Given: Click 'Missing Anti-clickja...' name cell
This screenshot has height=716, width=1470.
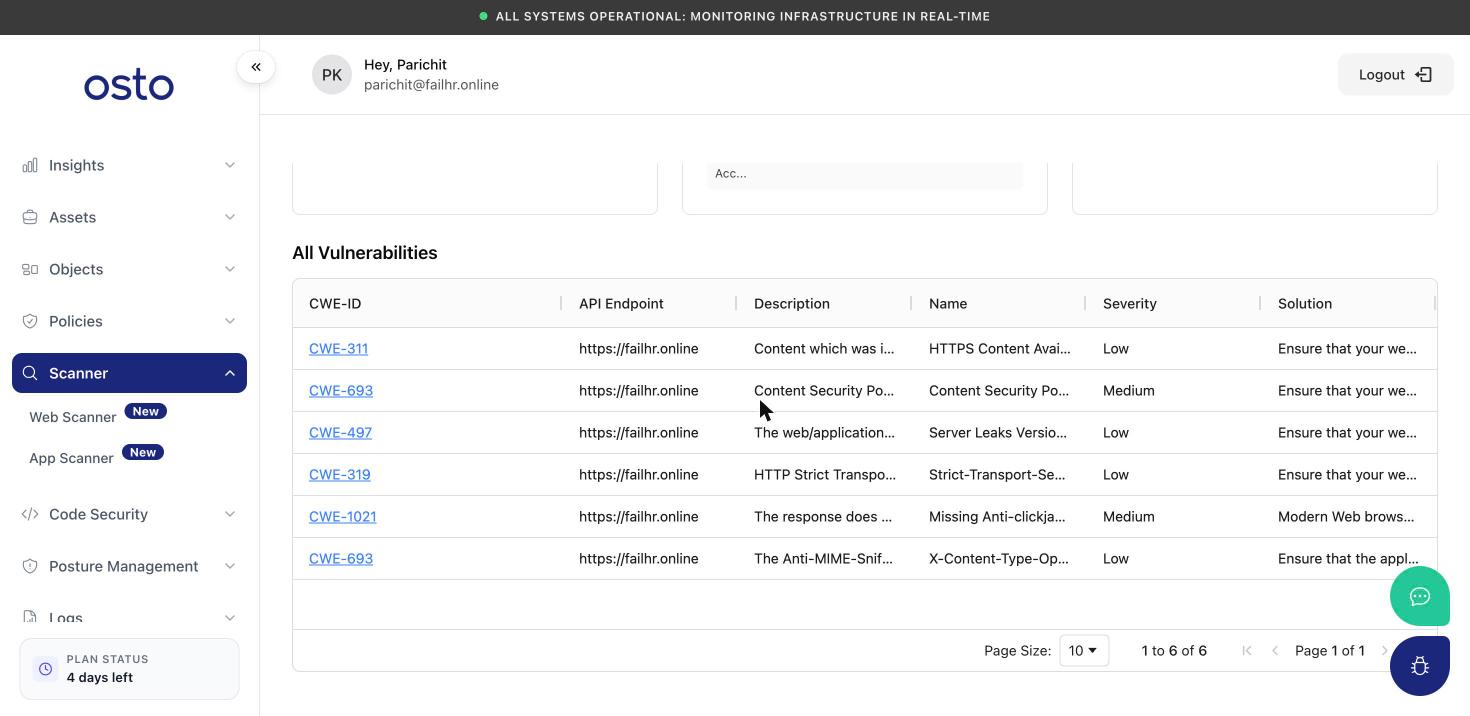Looking at the screenshot, I should pos(997,517).
